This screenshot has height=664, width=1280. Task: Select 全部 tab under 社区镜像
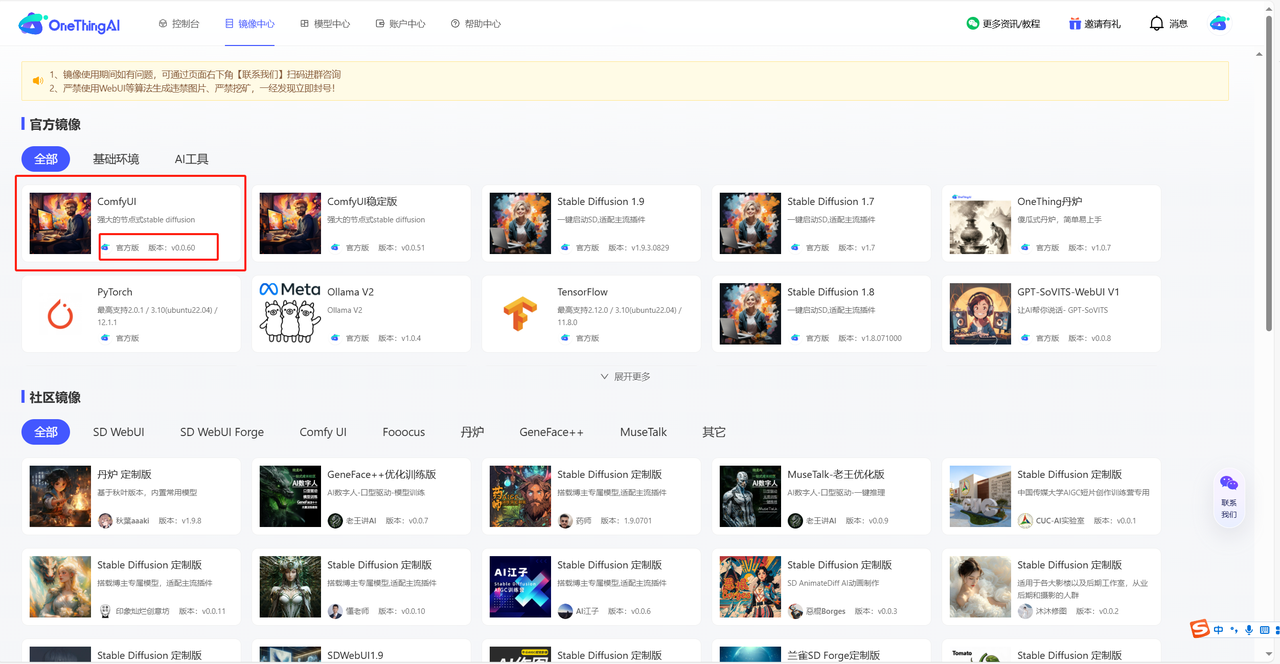(x=46, y=432)
